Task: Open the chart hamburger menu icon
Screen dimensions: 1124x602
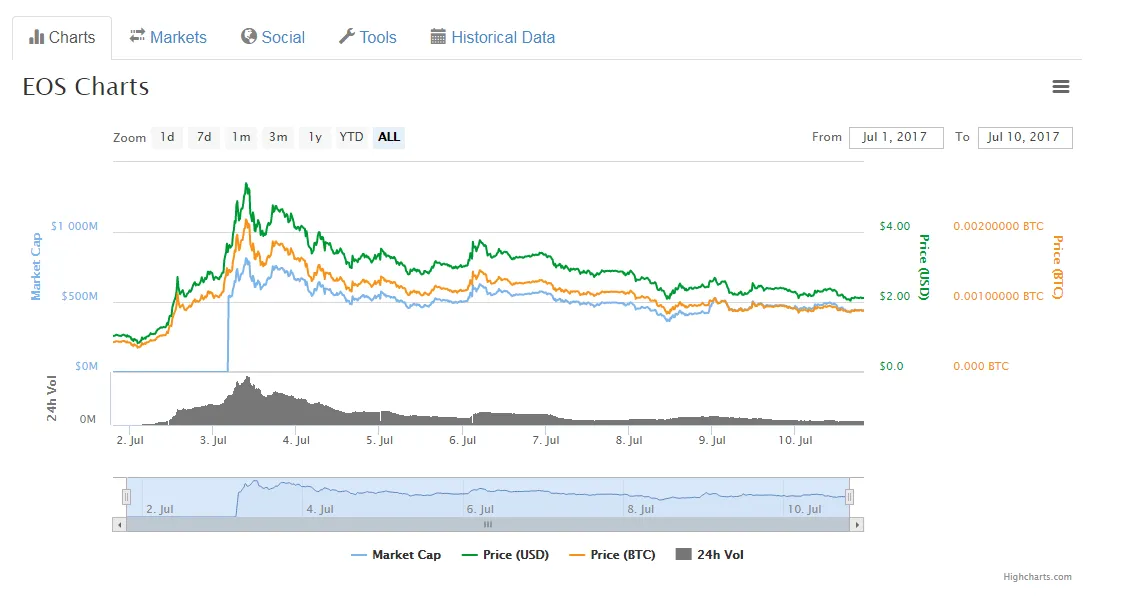Action: pyautogui.click(x=1060, y=87)
